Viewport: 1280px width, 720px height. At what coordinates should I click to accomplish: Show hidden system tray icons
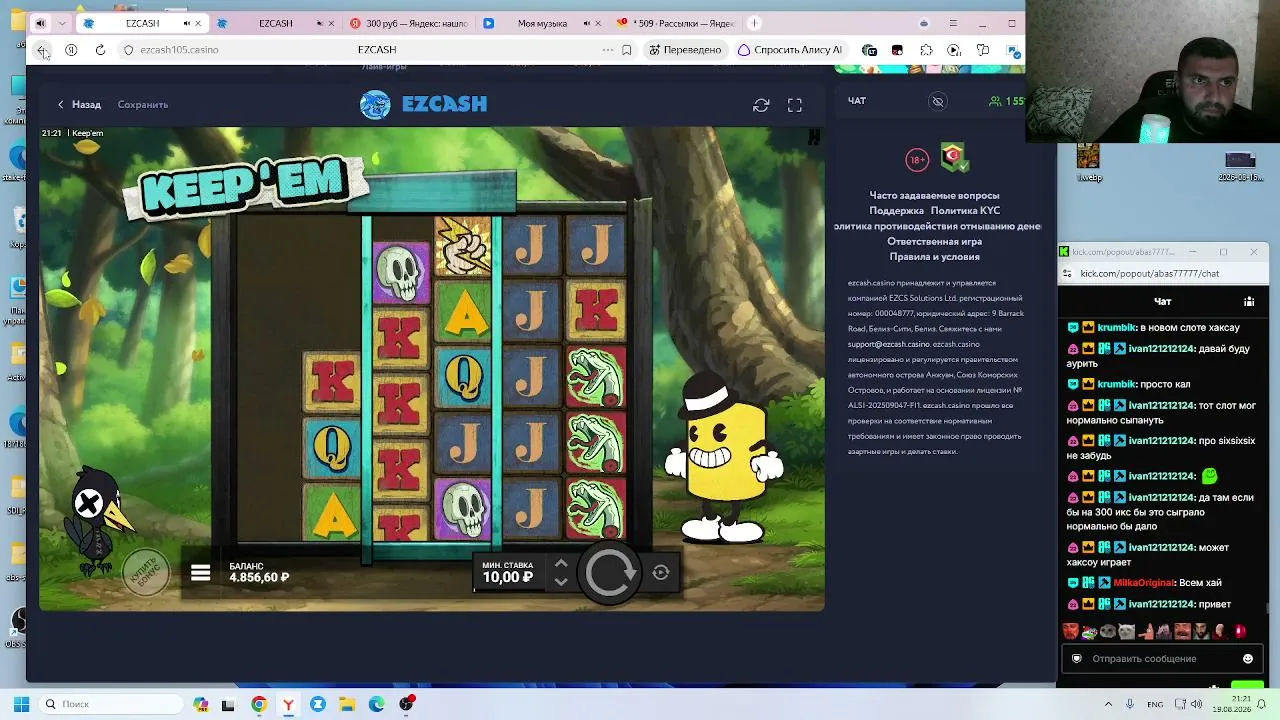point(1108,704)
